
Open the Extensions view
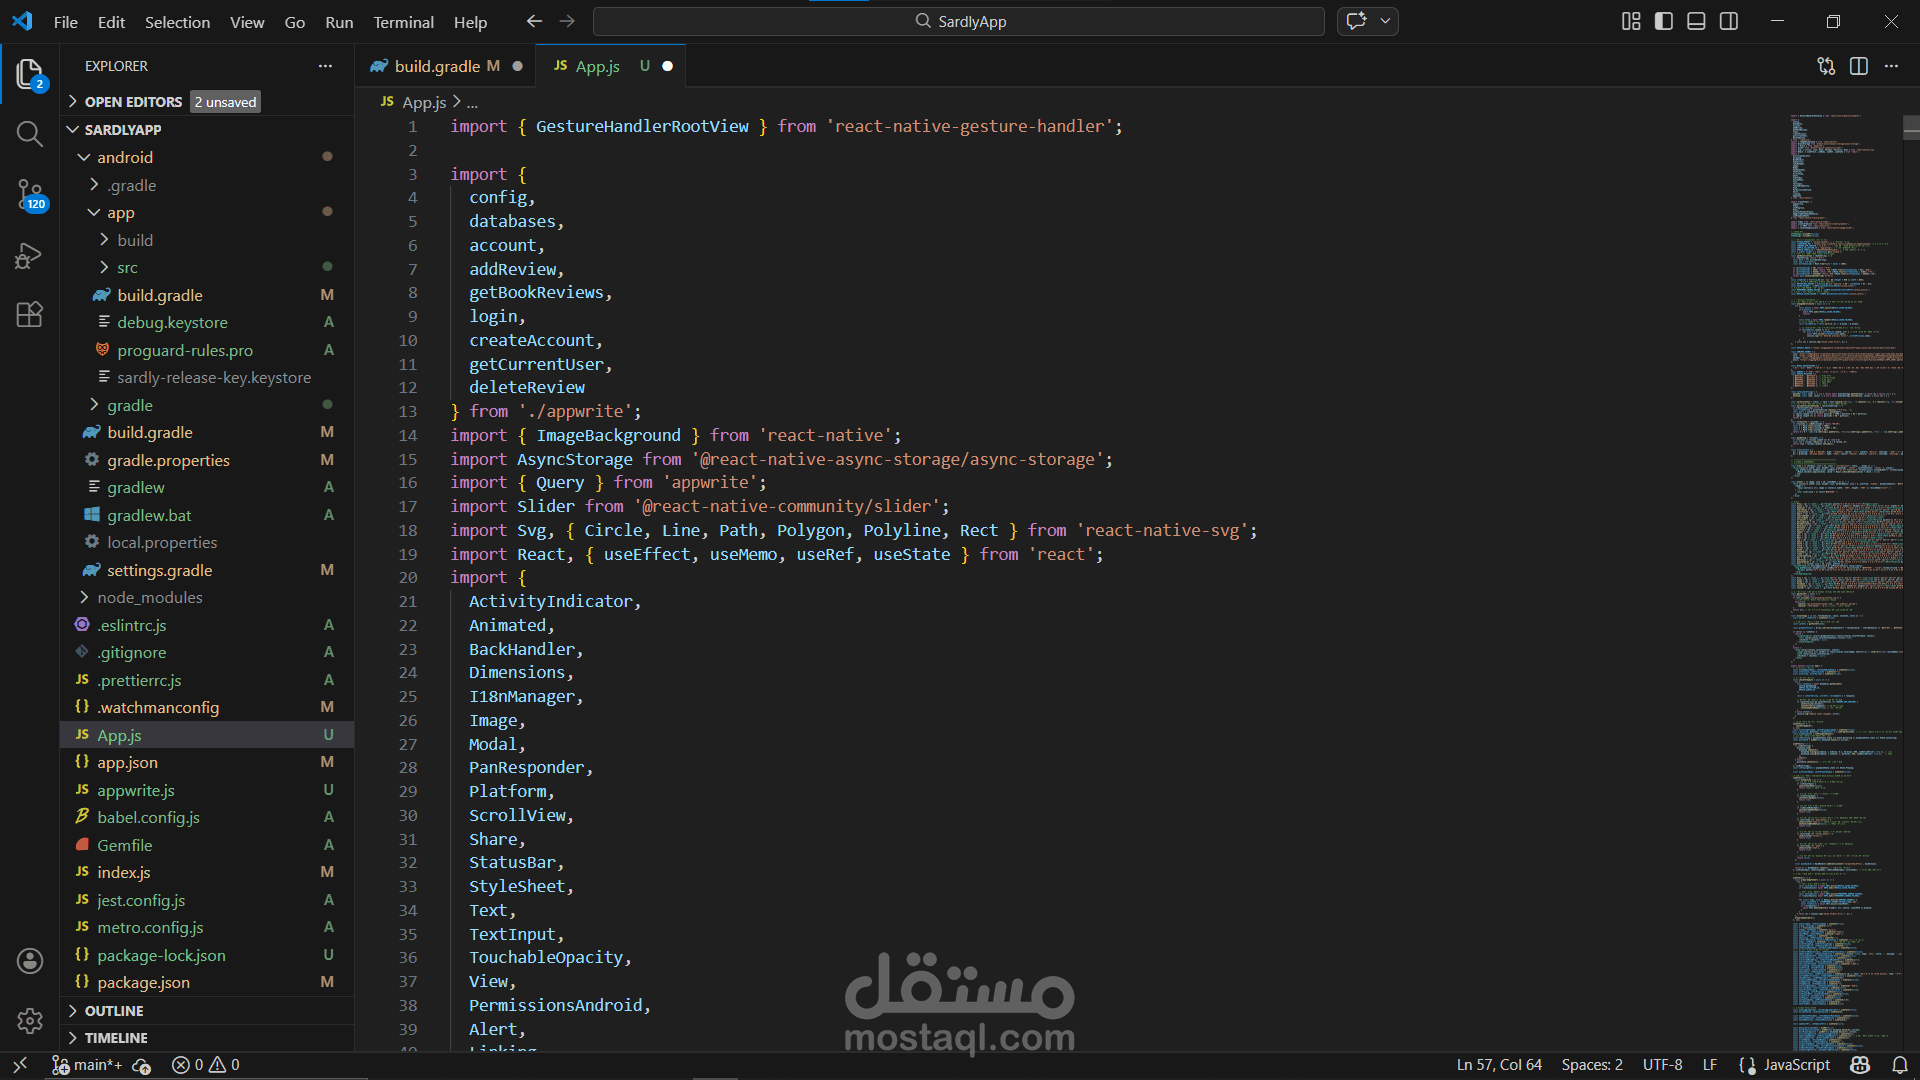[29, 315]
